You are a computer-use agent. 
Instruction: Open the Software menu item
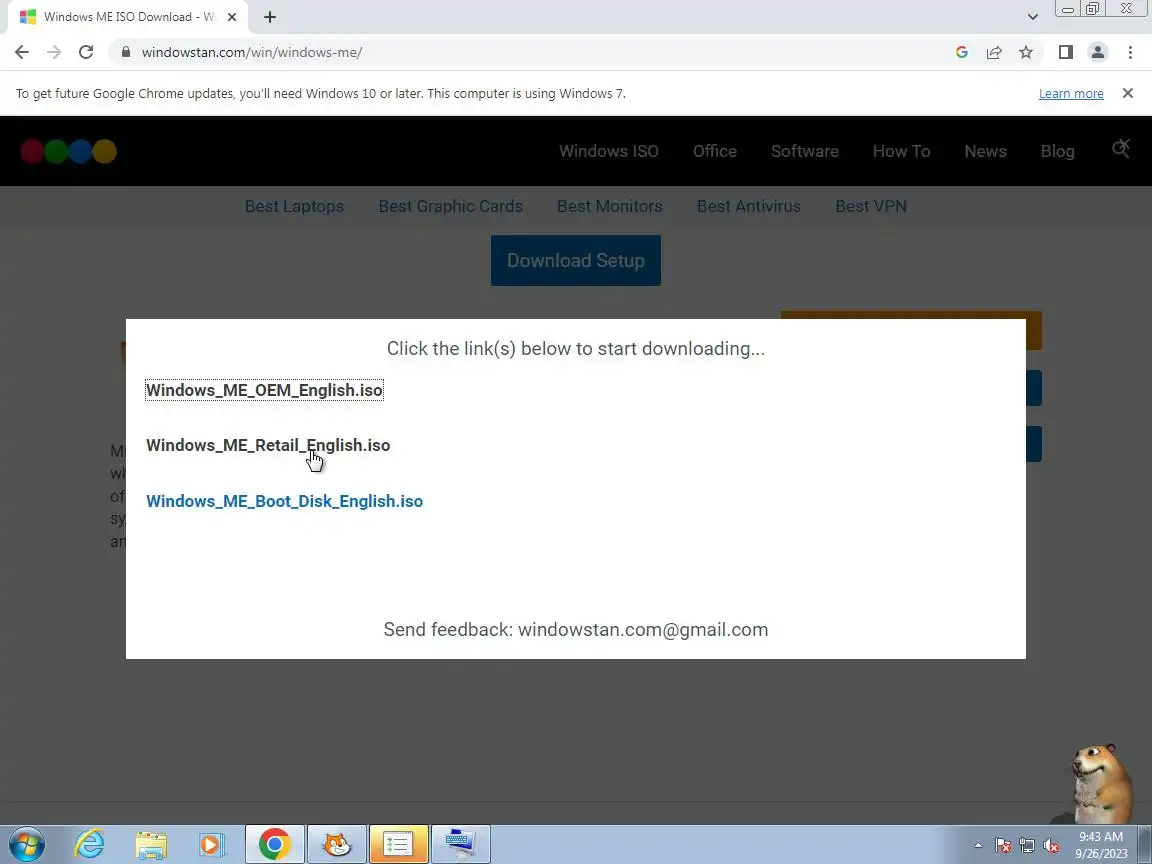coord(804,151)
